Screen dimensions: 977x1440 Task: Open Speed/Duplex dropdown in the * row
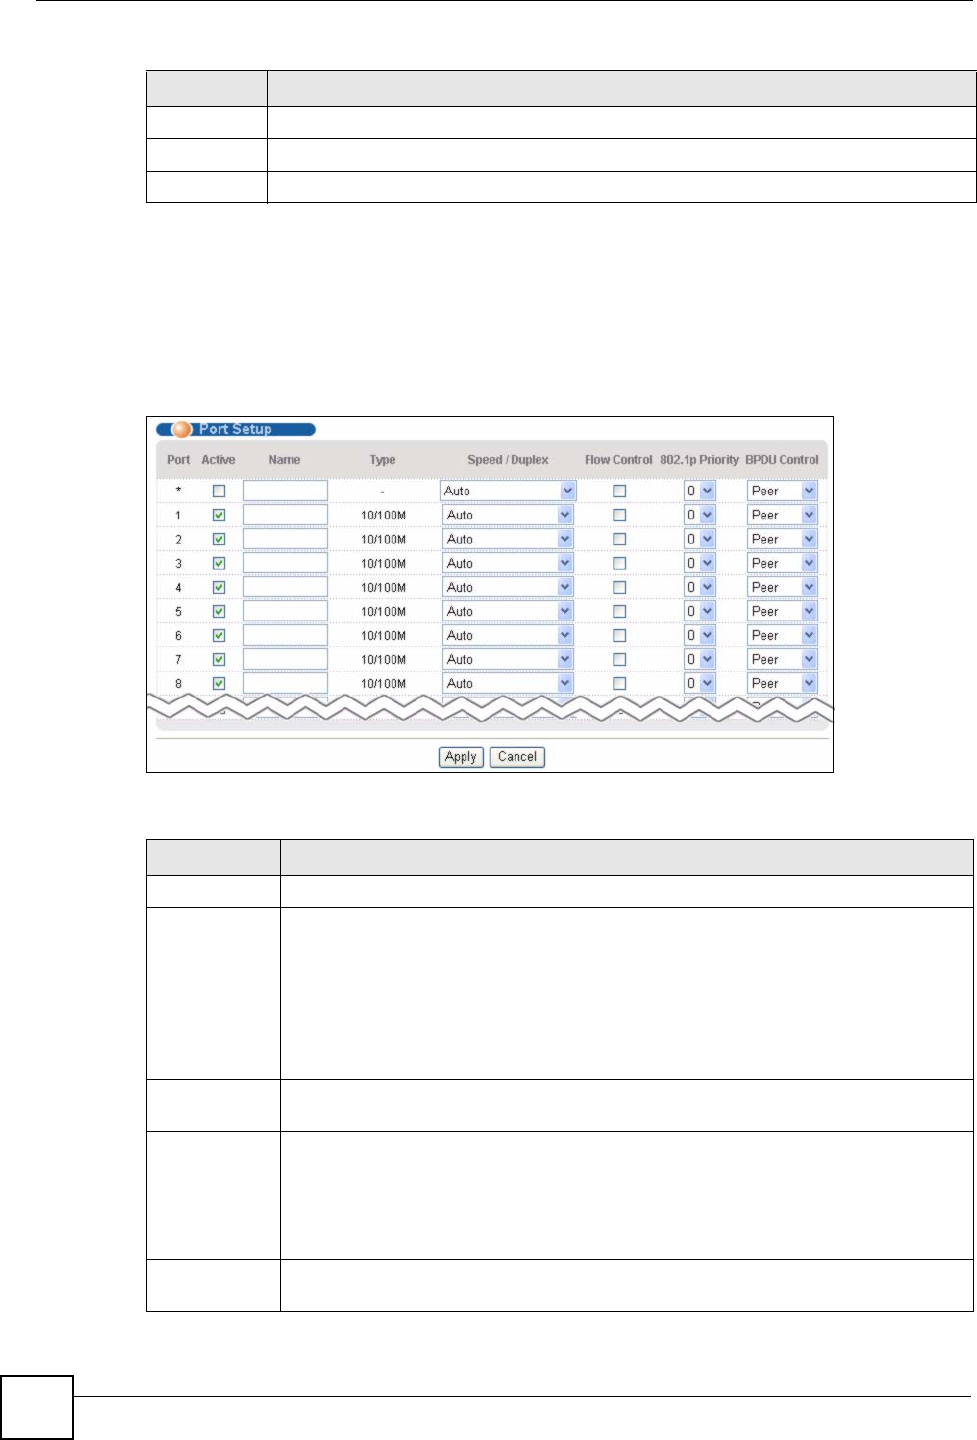click(508, 491)
